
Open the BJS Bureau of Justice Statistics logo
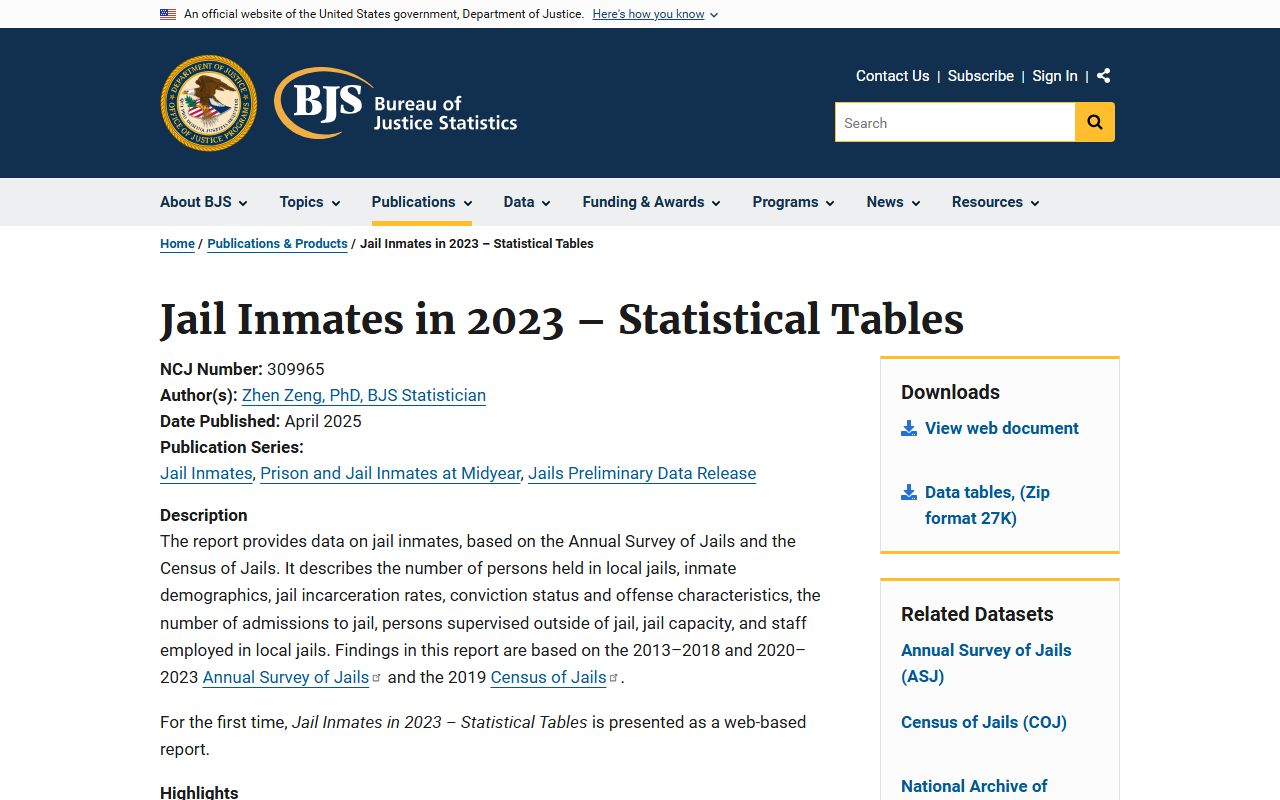tap(396, 103)
